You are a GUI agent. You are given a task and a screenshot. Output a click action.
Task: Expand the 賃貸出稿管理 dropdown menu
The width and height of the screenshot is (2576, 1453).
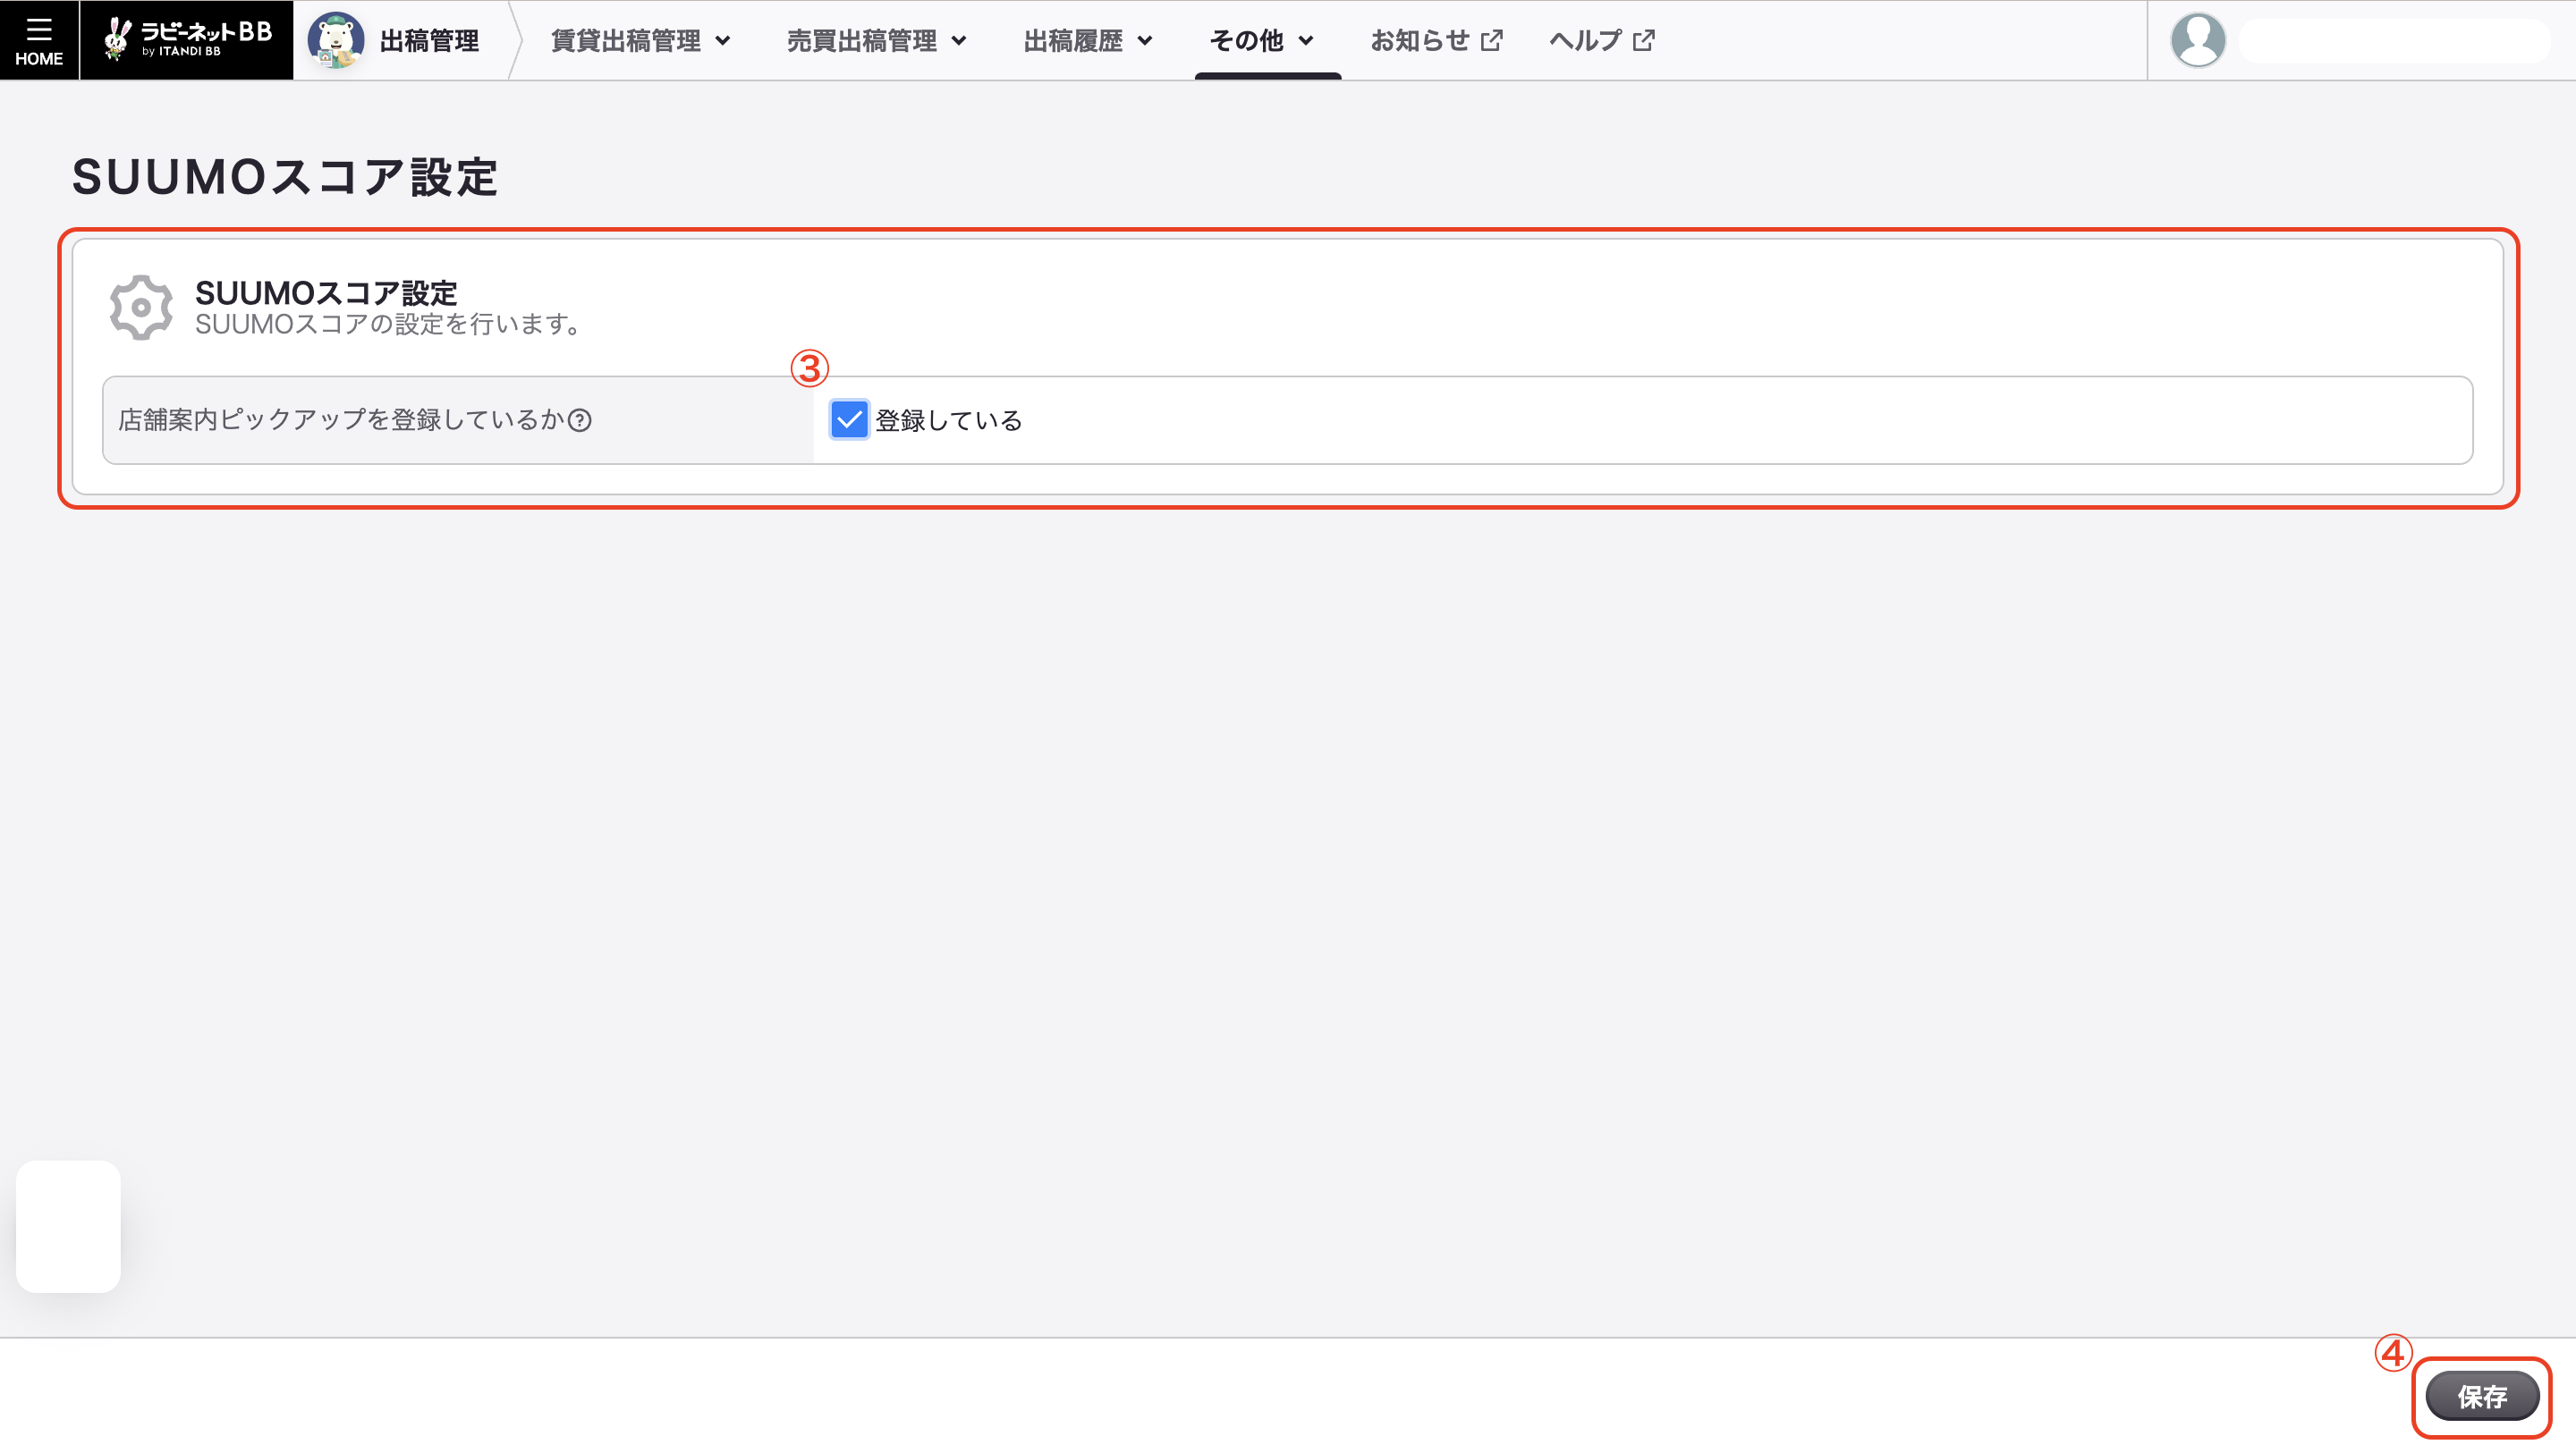(641, 40)
